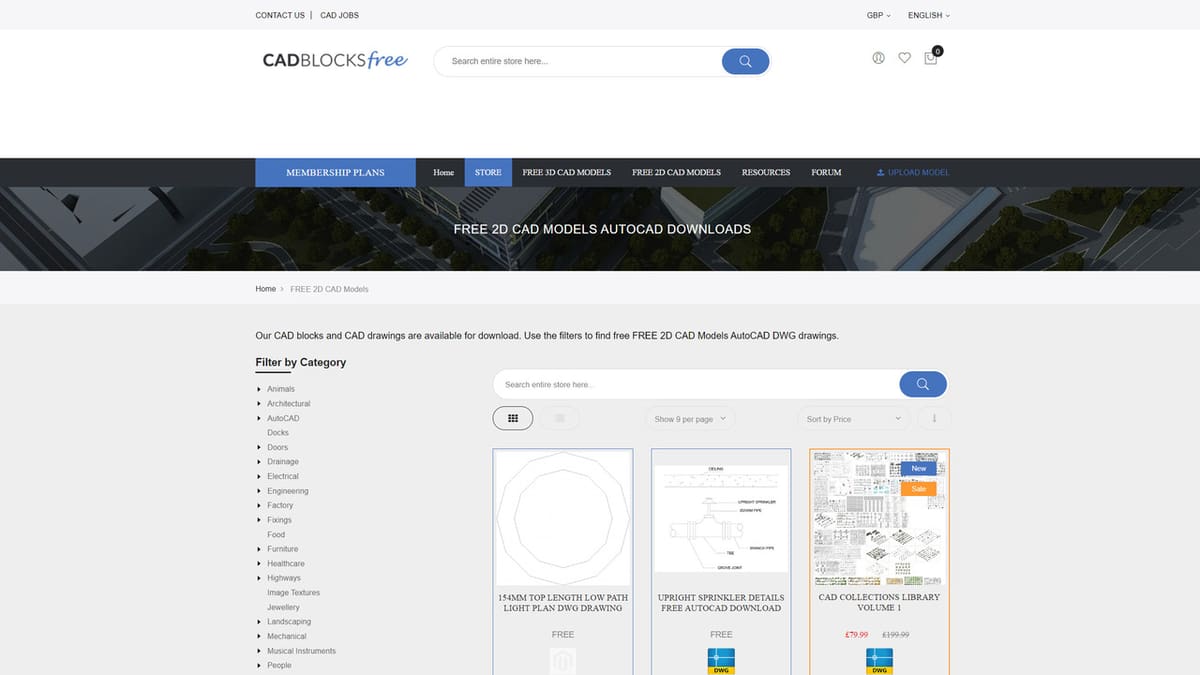Expand the Animals category arrow
The image size is (1200, 675).
pyautogui.click(x=259, y=389)
